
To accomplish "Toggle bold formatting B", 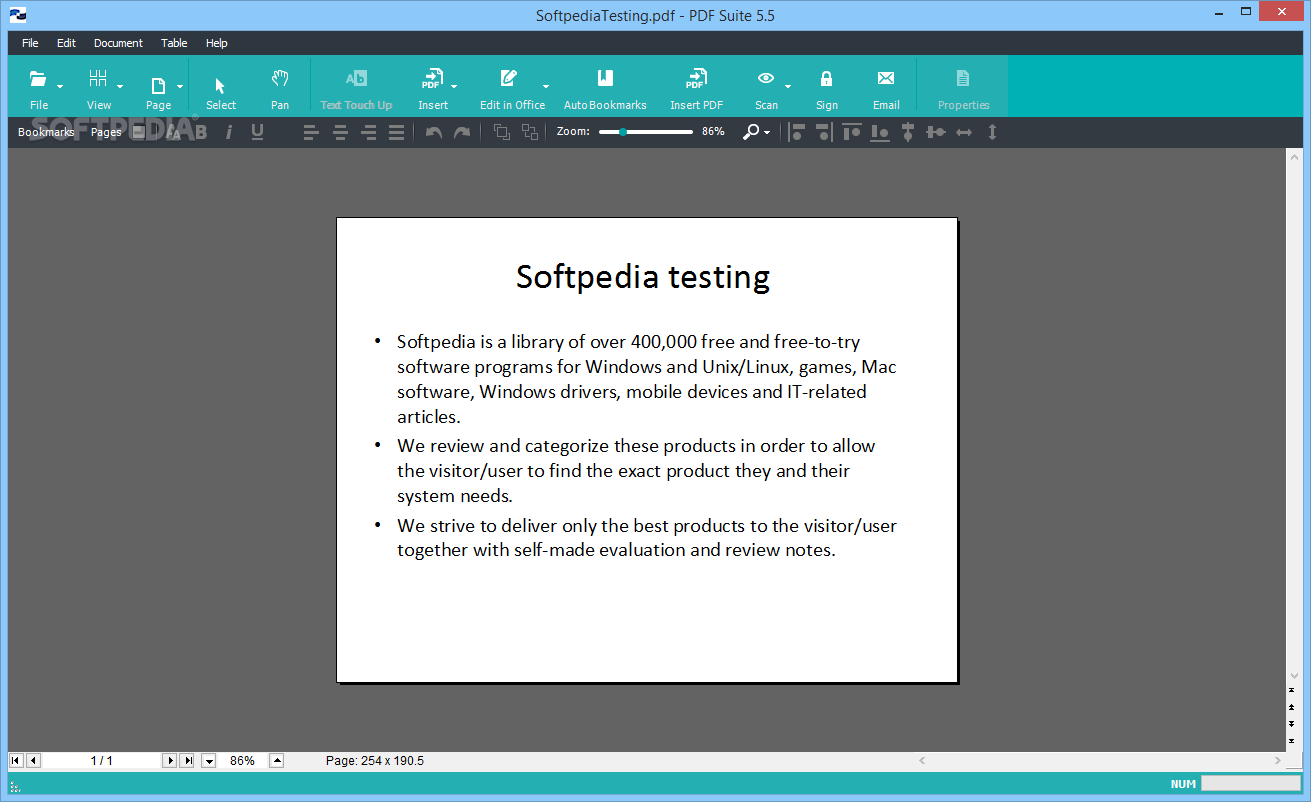I will pyautogui.click(x=201, y=132).
